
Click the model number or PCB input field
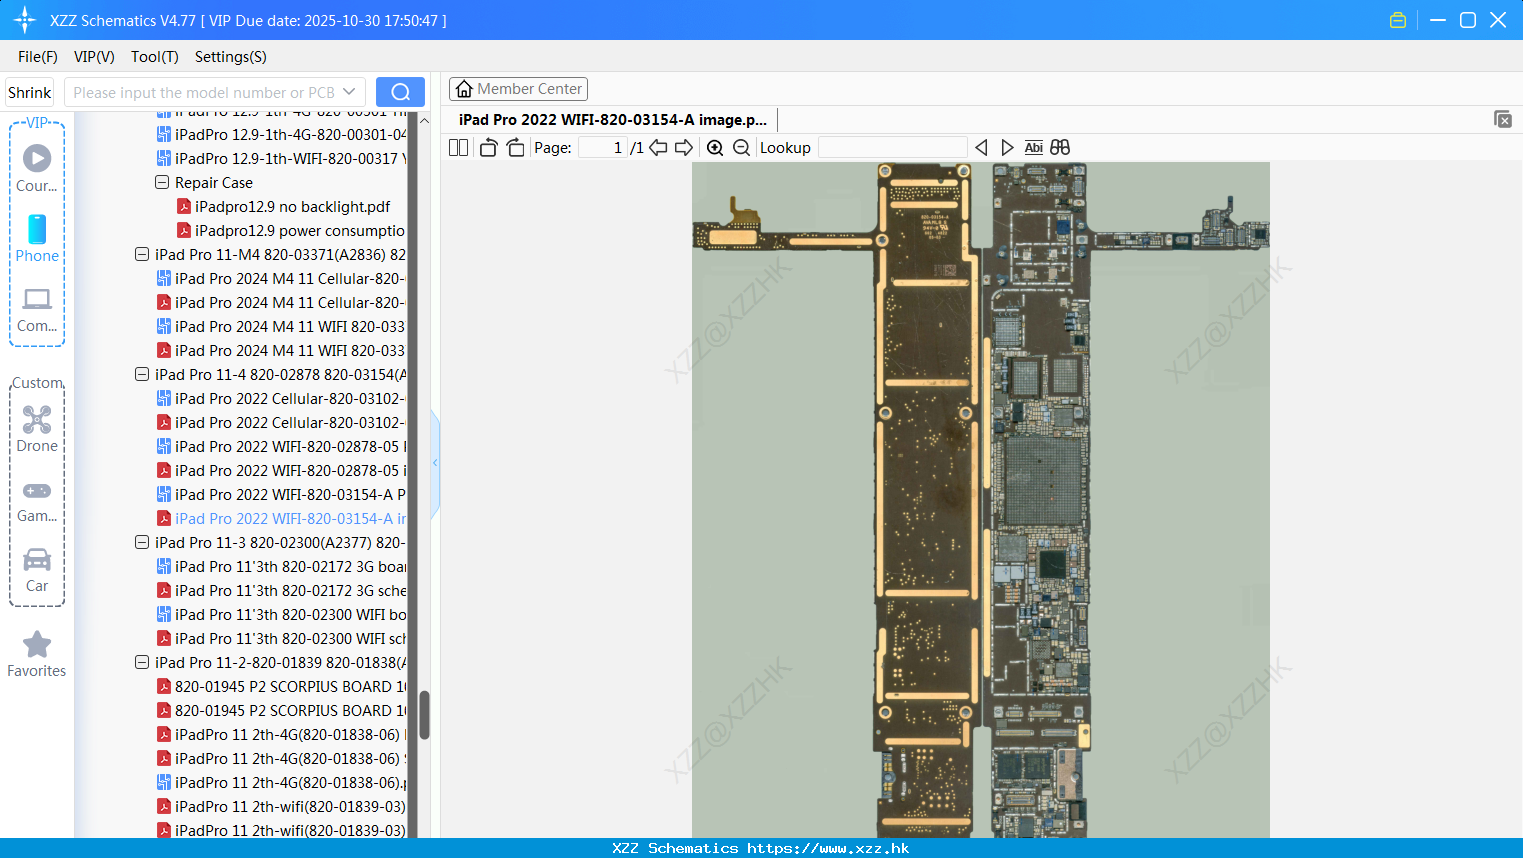(x=205, y=92)
